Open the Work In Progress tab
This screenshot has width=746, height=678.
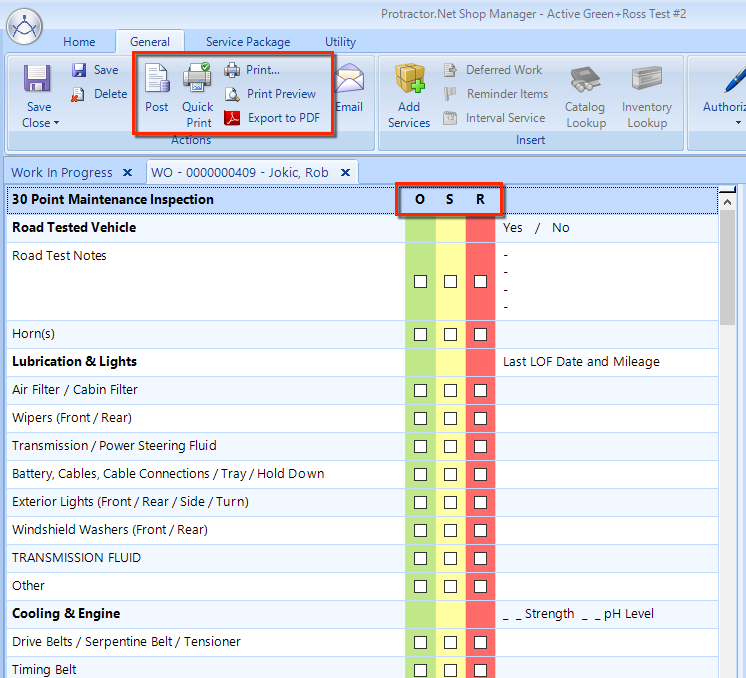point(62,172)
